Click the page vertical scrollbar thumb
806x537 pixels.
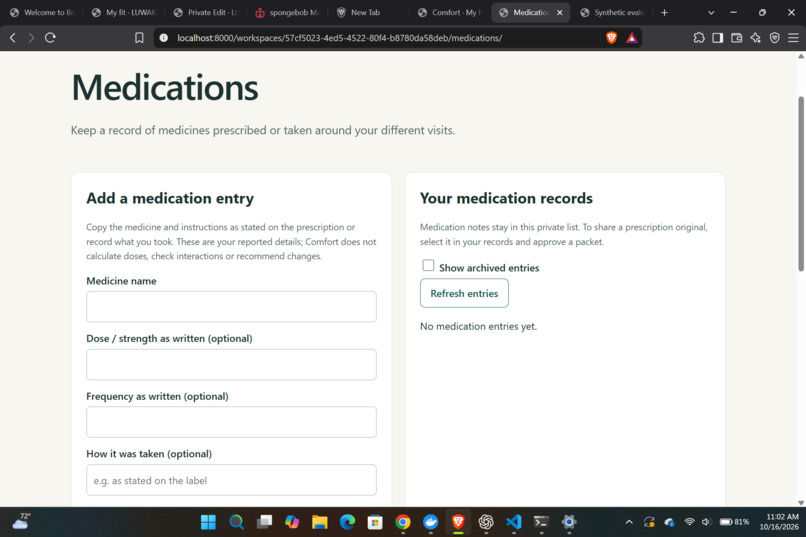pos(801,184)
